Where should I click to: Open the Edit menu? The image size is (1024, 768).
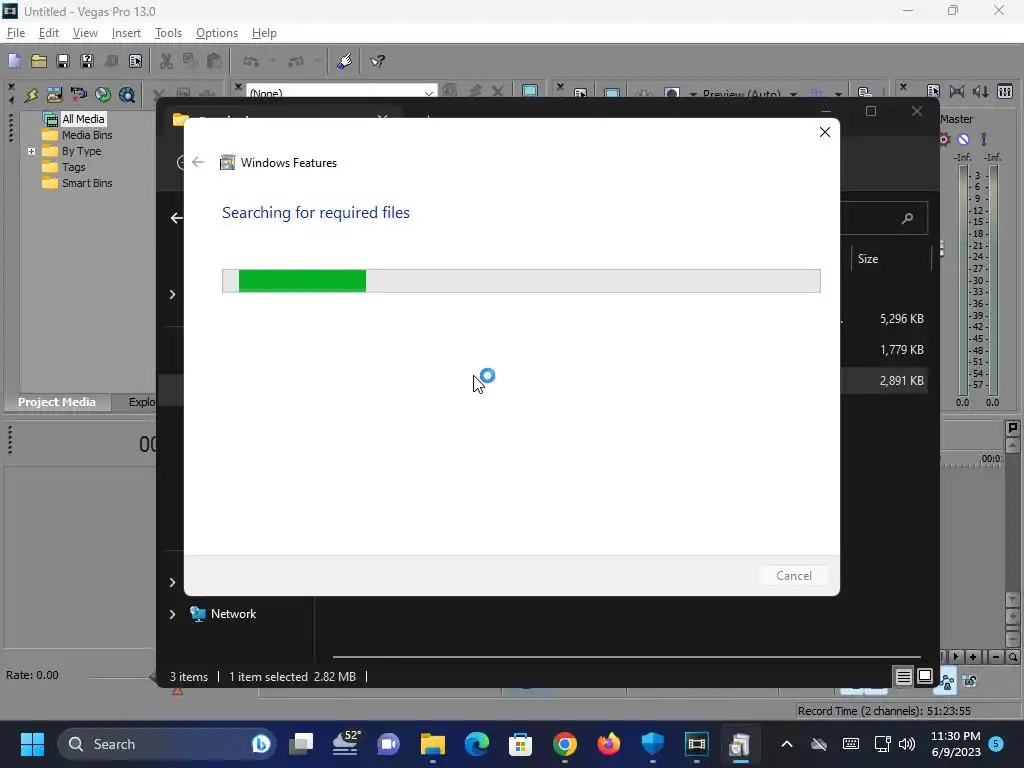click(49, 33)
